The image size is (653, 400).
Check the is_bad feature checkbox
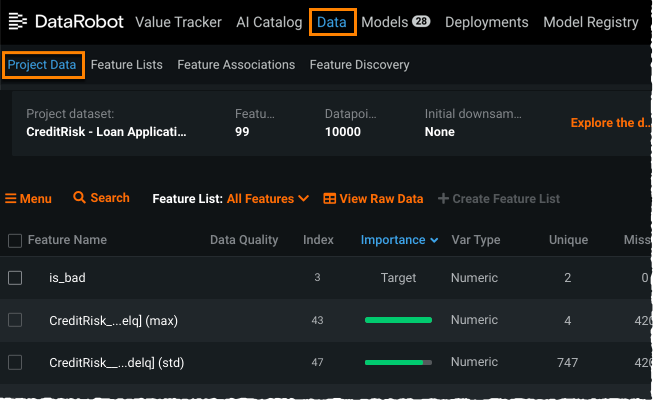tap(15, 278)
